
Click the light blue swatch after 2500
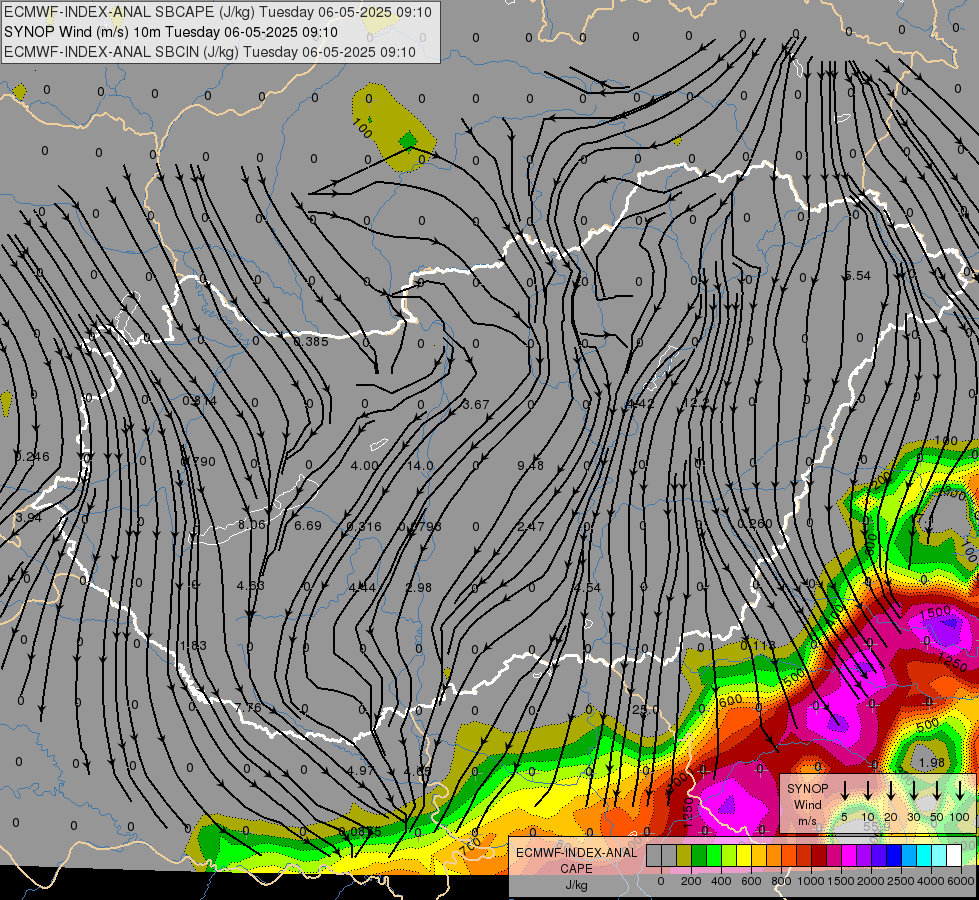click(908, 855)
